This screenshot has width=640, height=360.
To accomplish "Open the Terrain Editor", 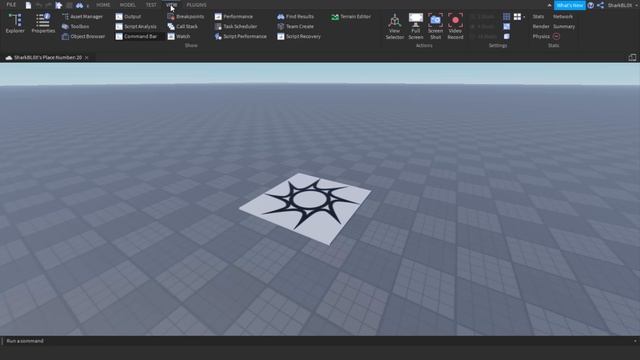I will tap(351, 17).
